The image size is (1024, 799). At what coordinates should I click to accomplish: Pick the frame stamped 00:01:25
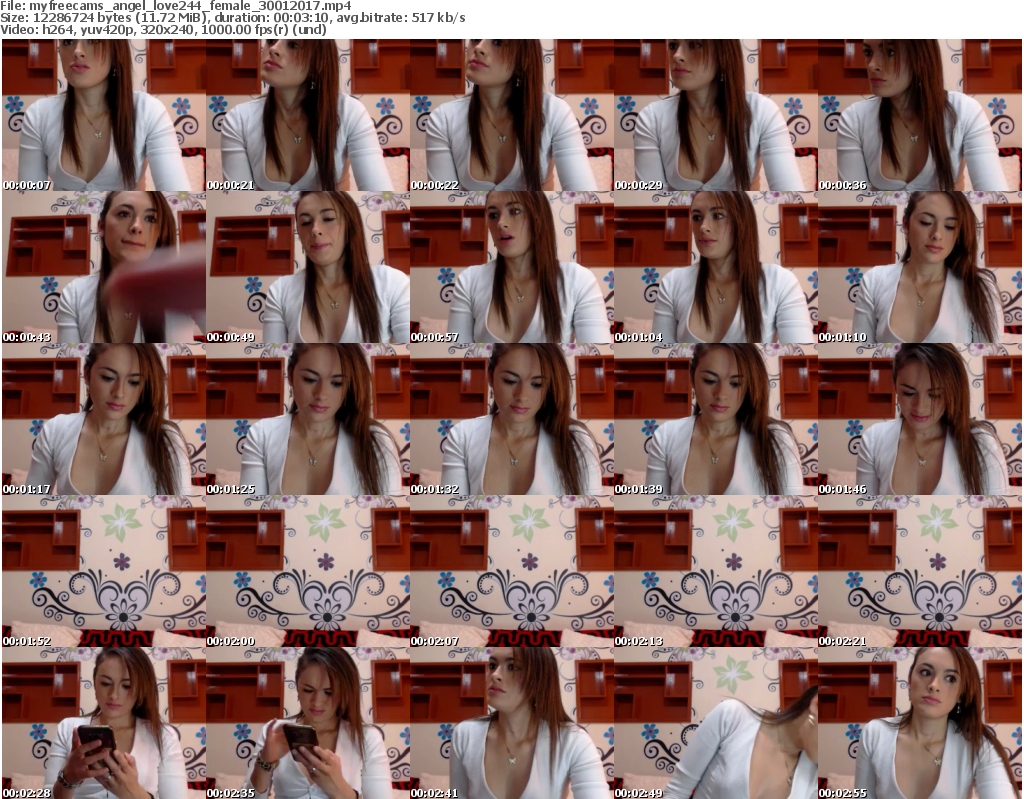click(x=308, y=419)
